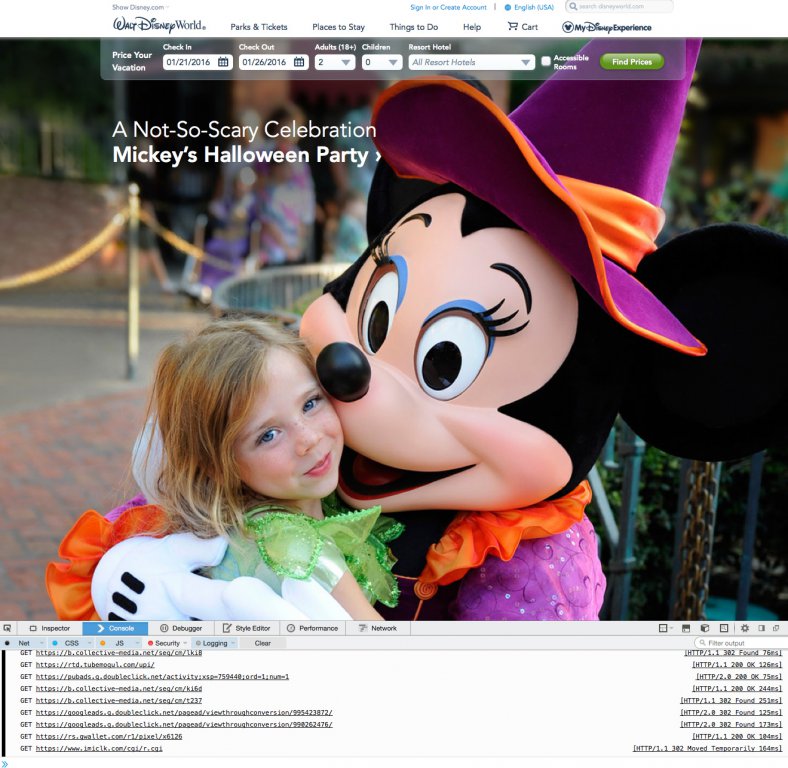Screen dimensions: 788x768
Task: Open My Disney Experience
Action: pyautogui.click(x=607, y=27)
